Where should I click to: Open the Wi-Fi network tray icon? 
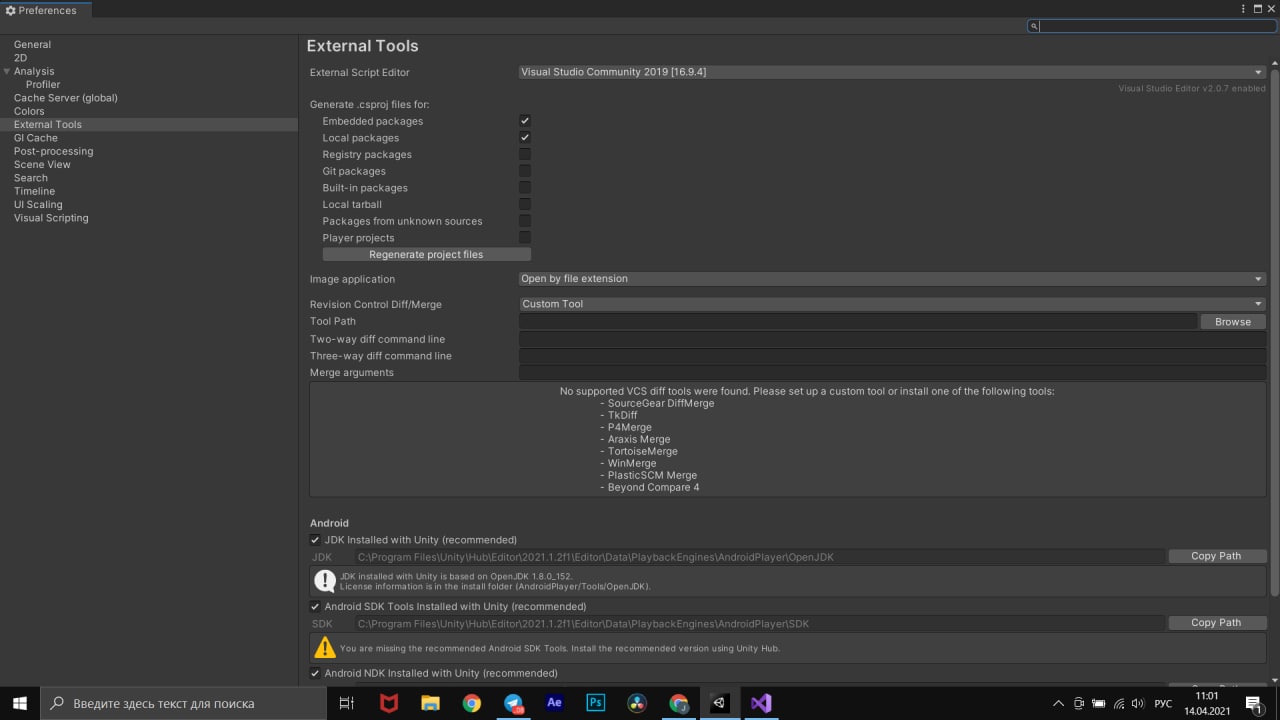[x=1119, y=703]
